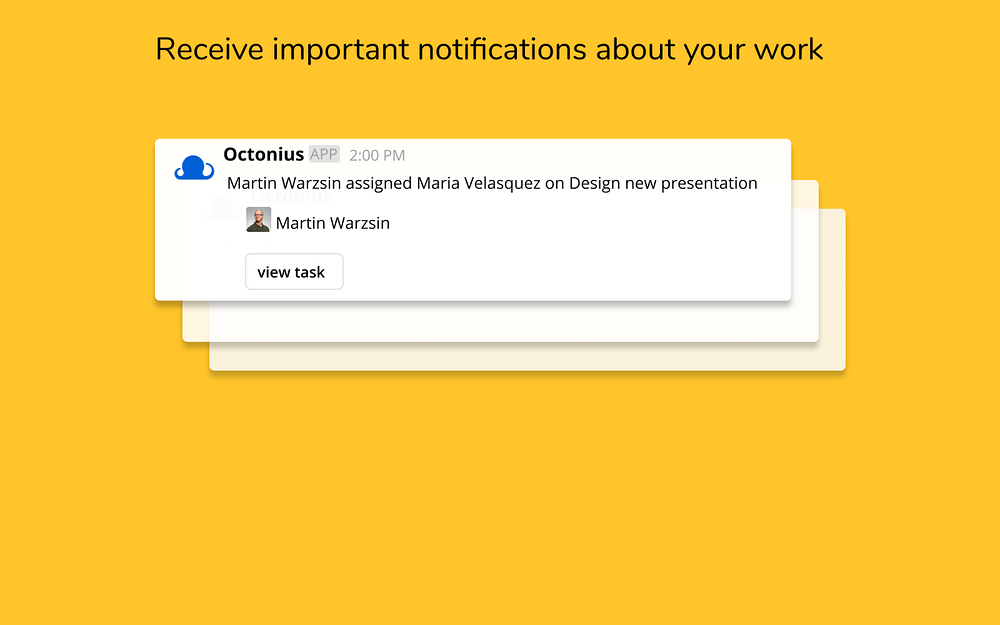Click the Martin Warzsin name beside the avatar

333,223
